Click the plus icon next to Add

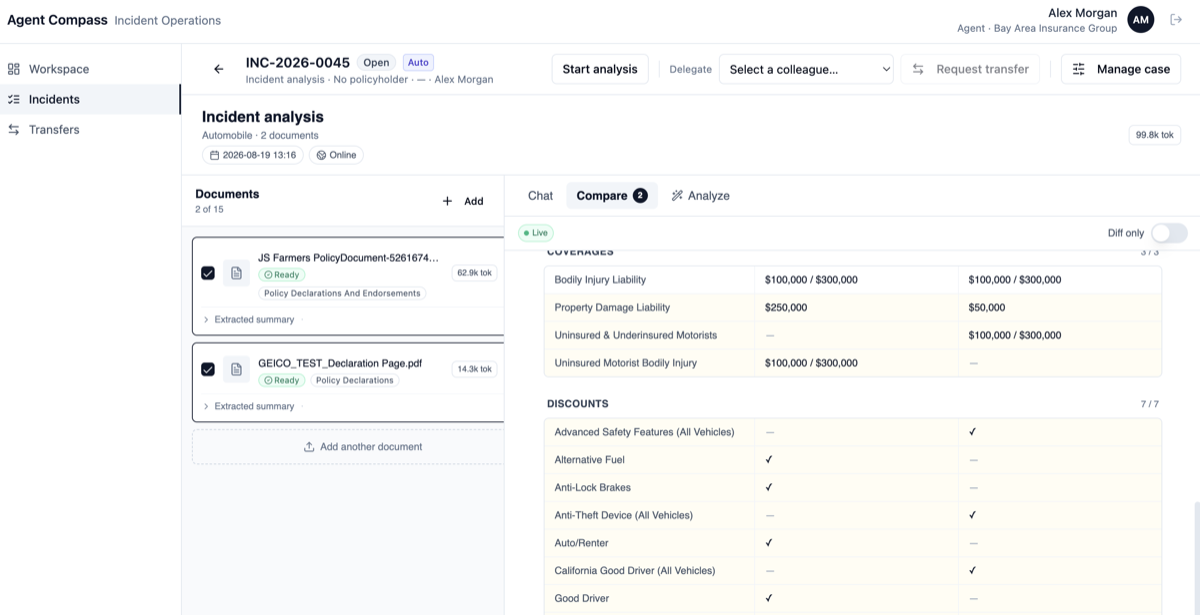(x=447, y=201)
